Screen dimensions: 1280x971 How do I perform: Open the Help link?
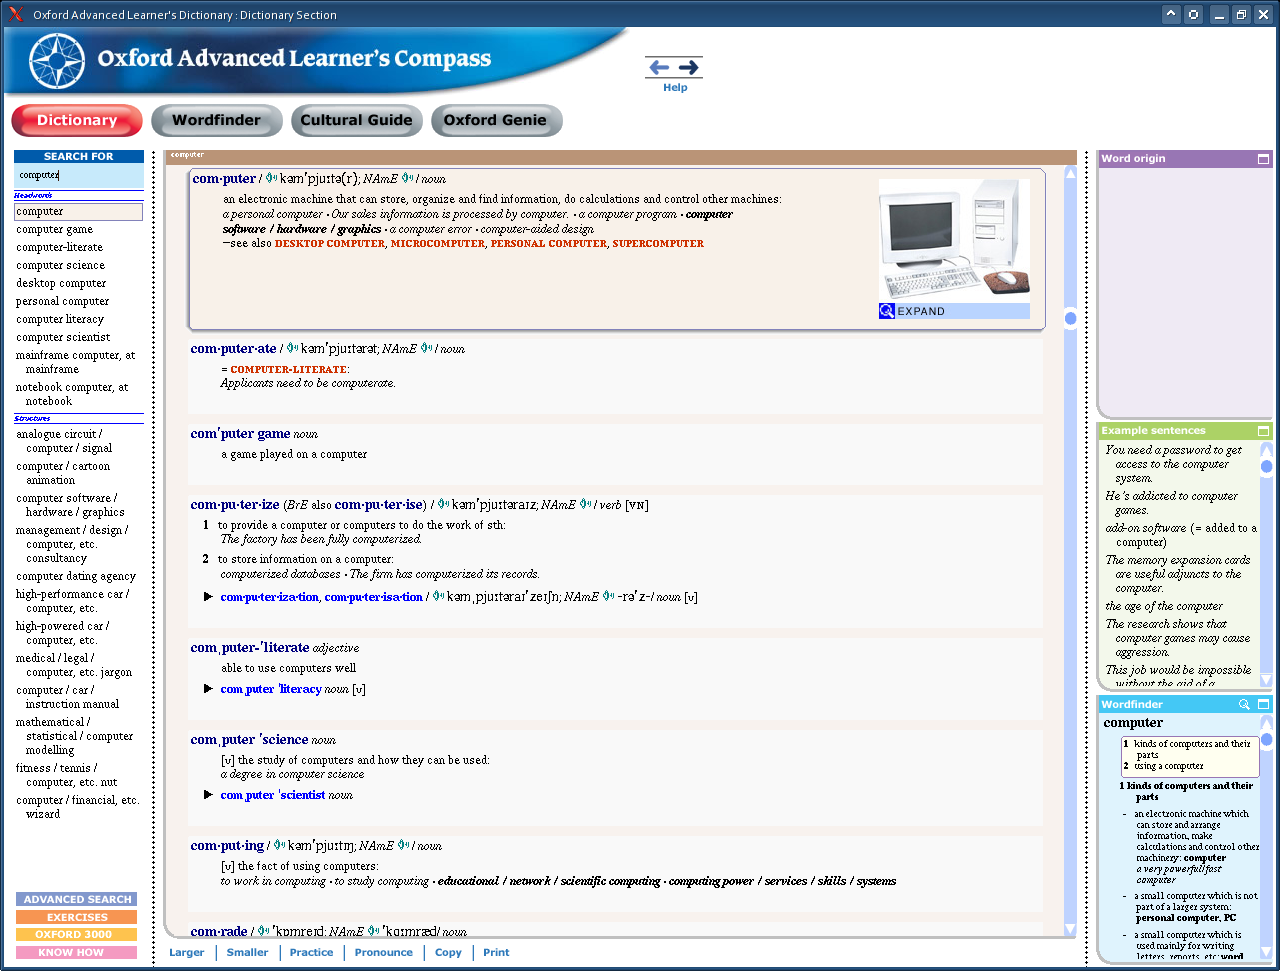pos(675,88)
